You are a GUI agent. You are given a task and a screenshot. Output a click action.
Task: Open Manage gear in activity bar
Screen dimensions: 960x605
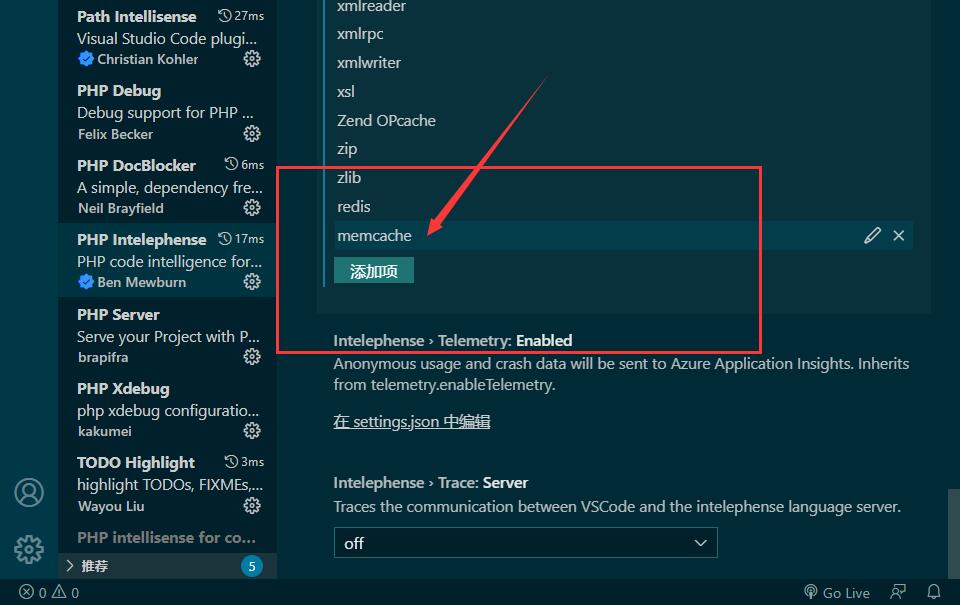(x=29, y=549)
